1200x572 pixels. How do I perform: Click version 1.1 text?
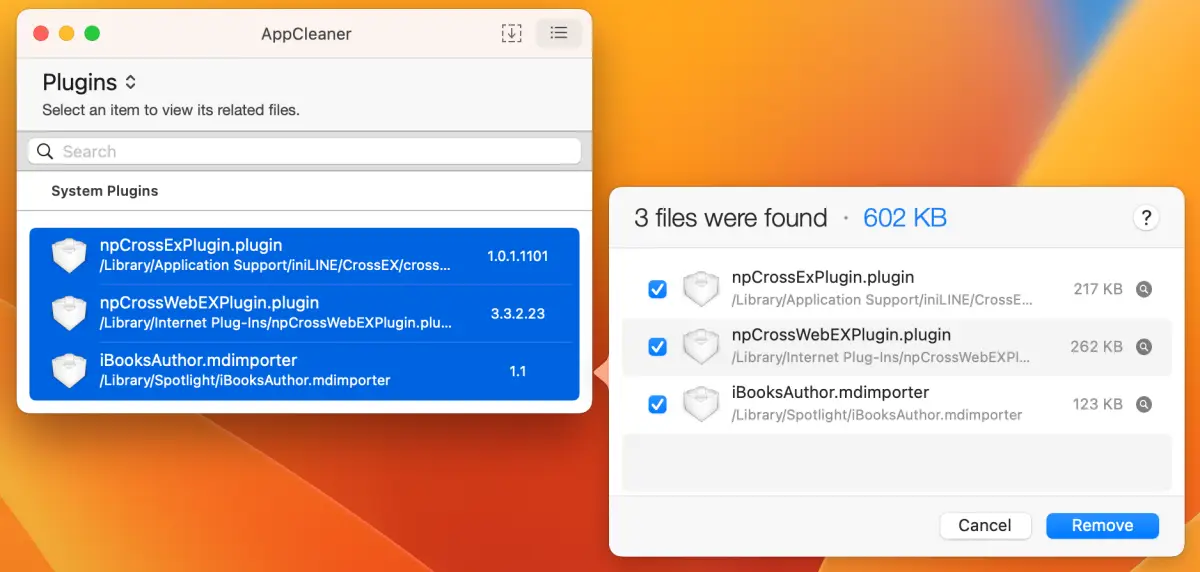(x=517, y=371)
